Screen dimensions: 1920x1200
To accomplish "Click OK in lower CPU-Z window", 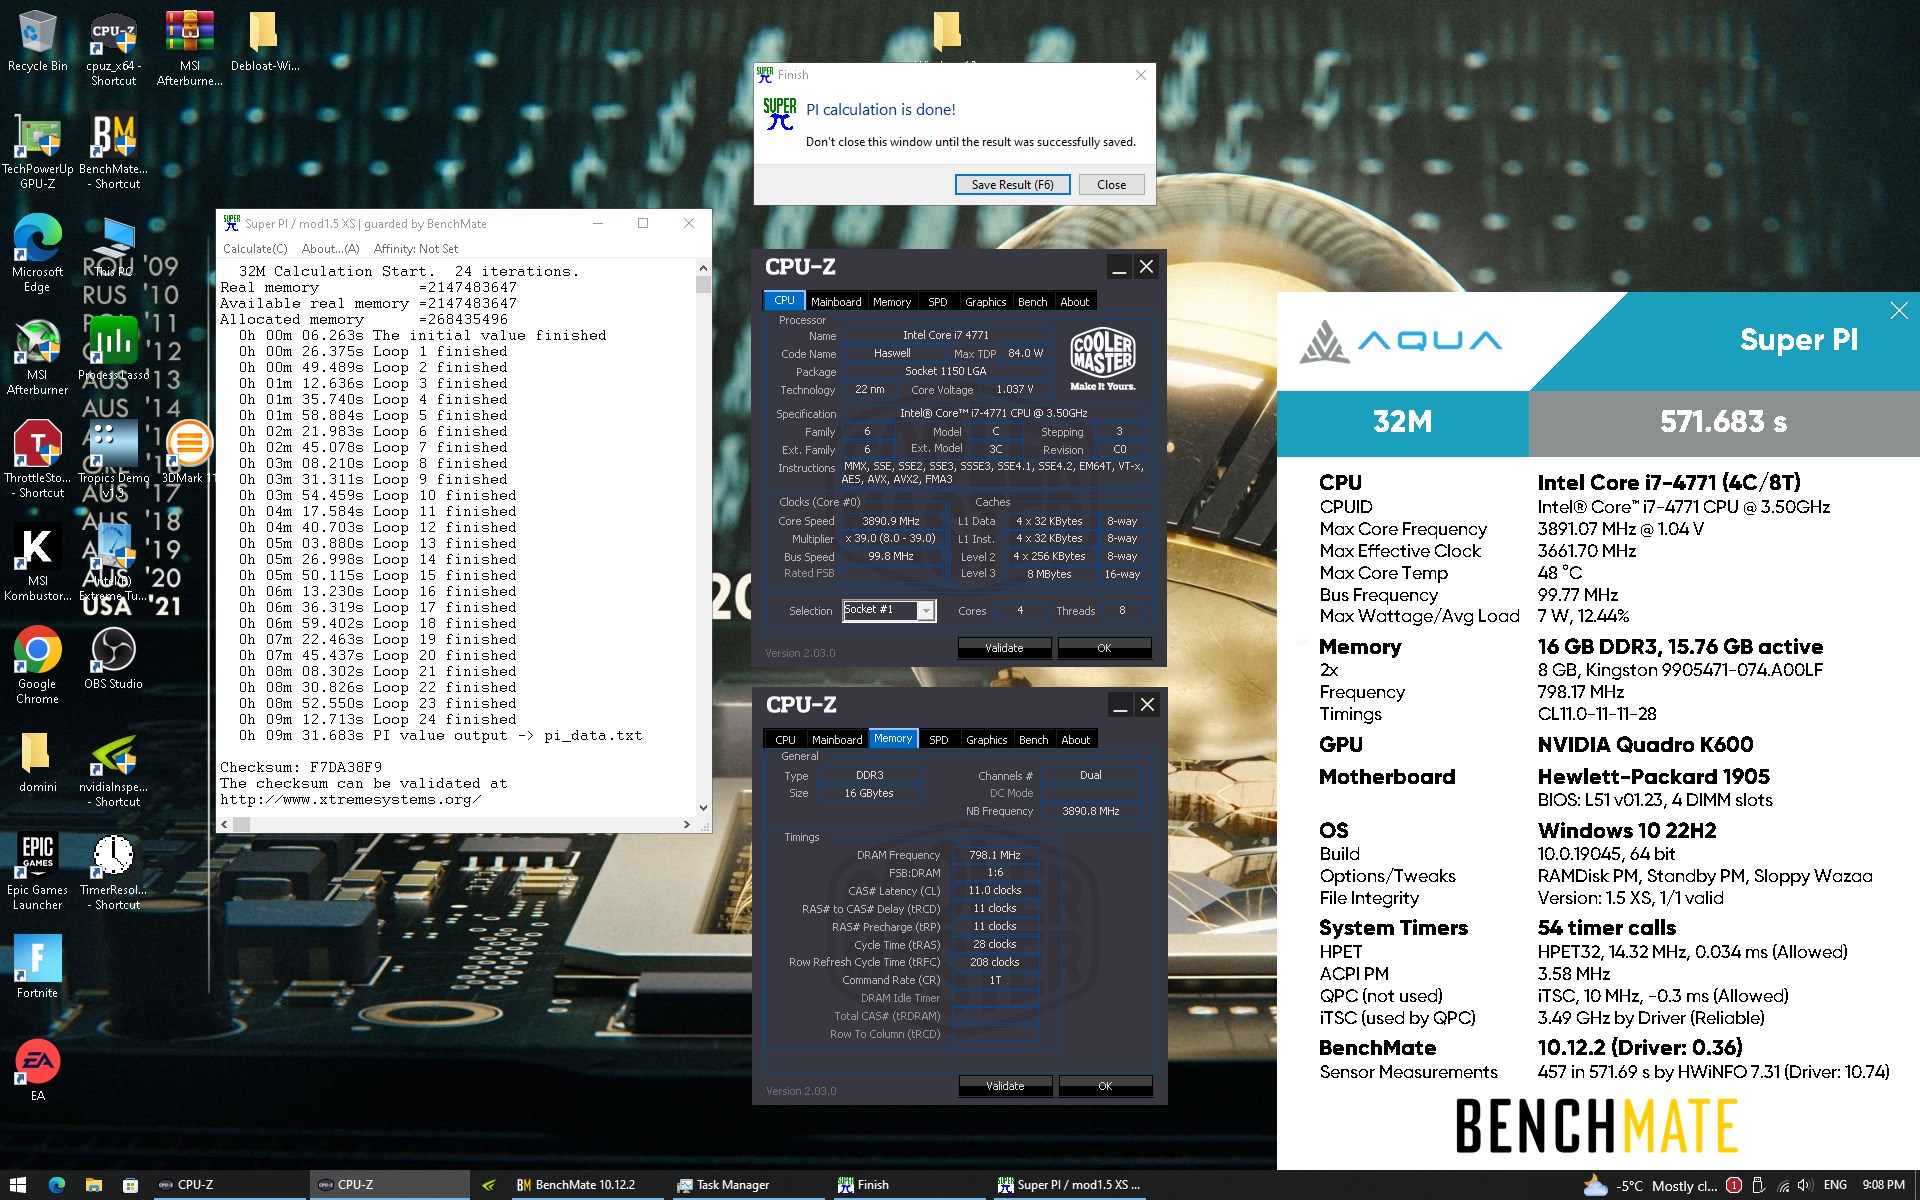I will tap(1105, 1086).
